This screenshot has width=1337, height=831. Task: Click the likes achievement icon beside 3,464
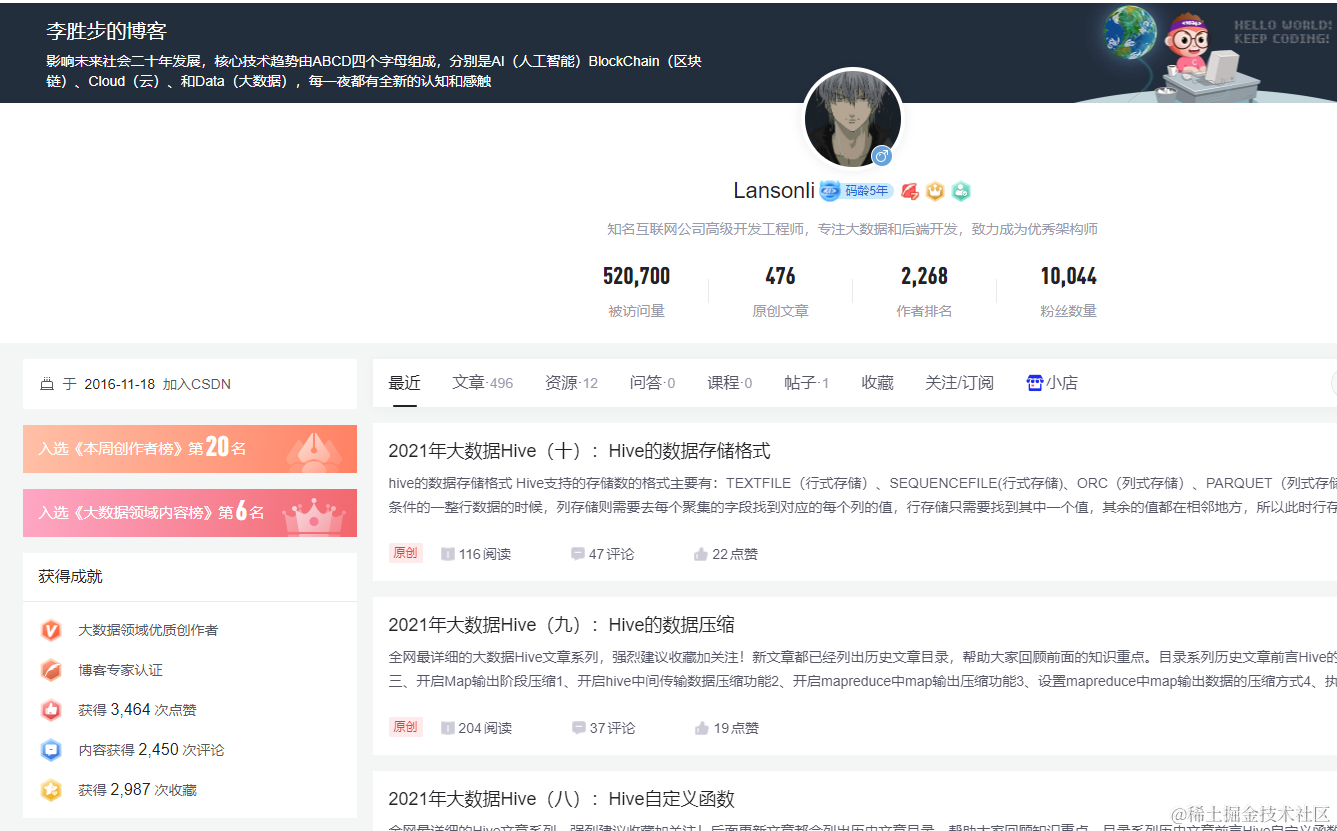pyautogui.click(x=50, y=710)
